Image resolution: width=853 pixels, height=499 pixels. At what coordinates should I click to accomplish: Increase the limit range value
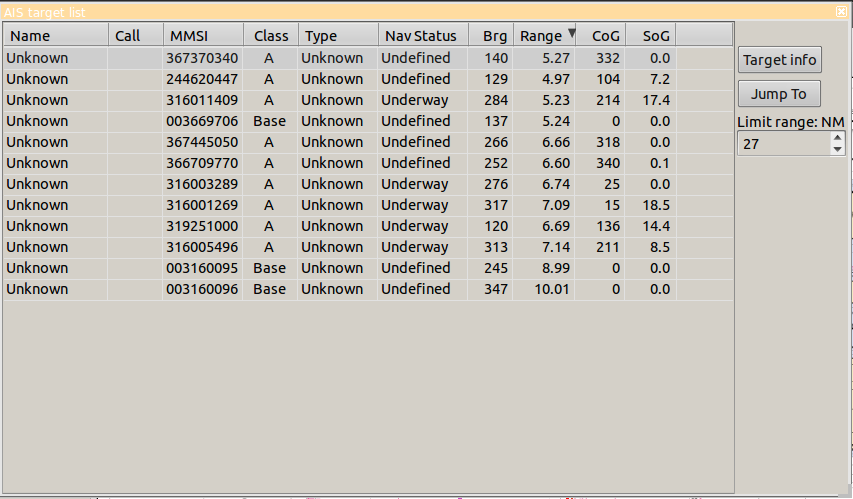point(838,139)
